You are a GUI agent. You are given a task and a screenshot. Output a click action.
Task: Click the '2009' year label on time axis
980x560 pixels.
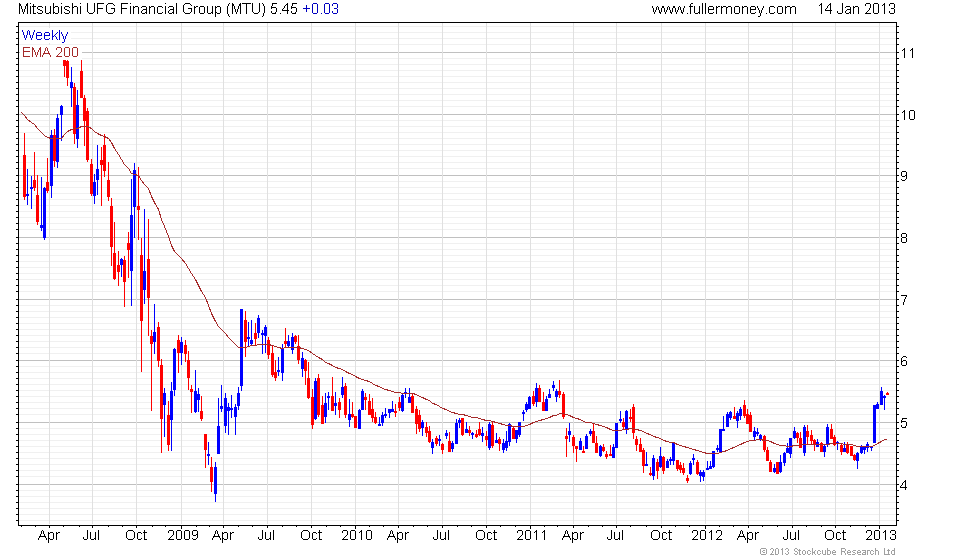tap(182, 536)
